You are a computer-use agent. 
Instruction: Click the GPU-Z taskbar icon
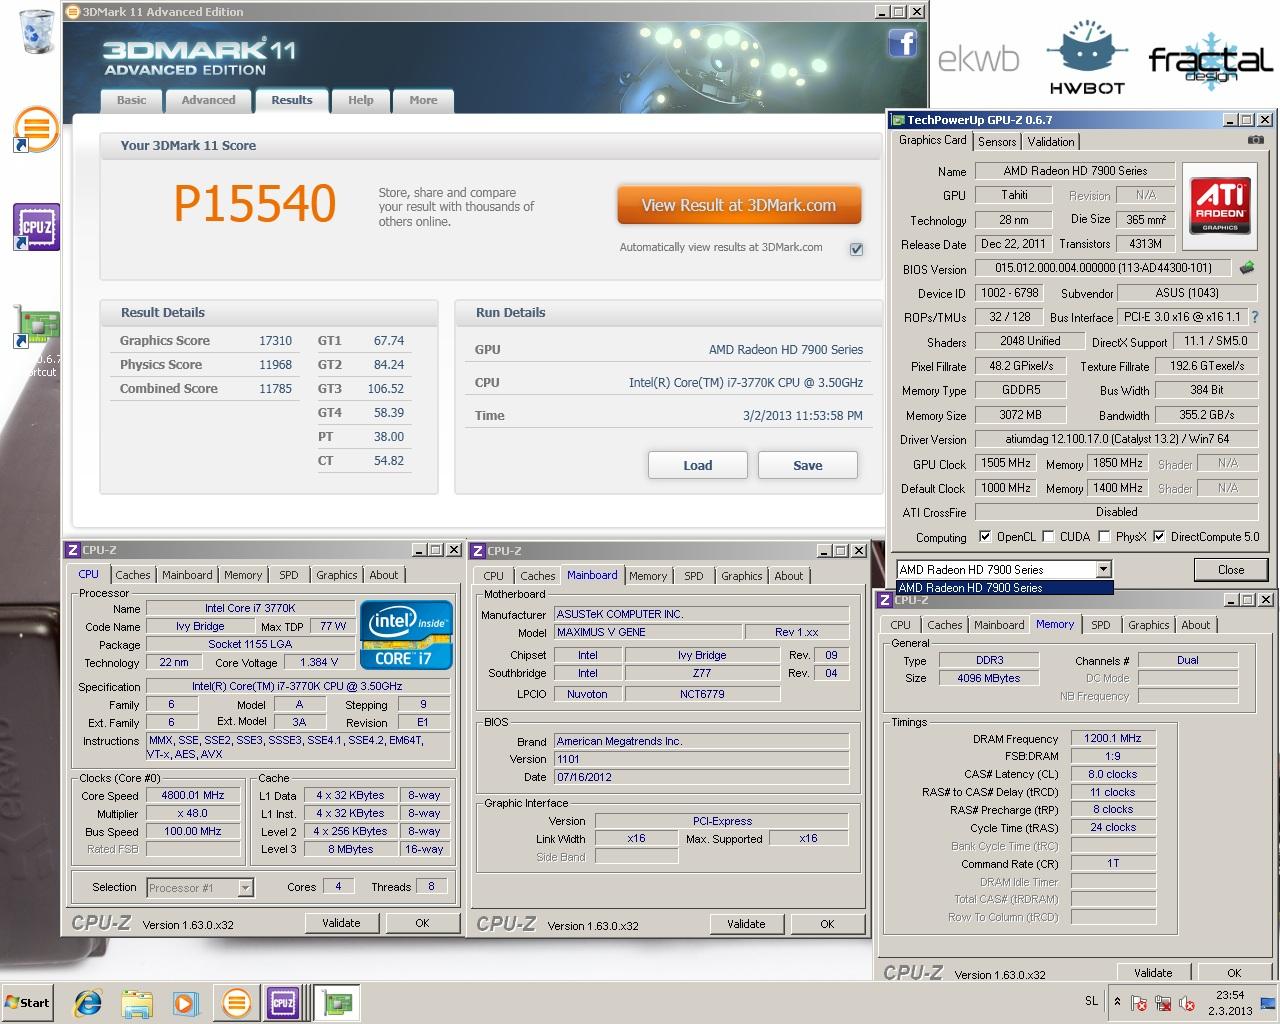pos(338,1002)
